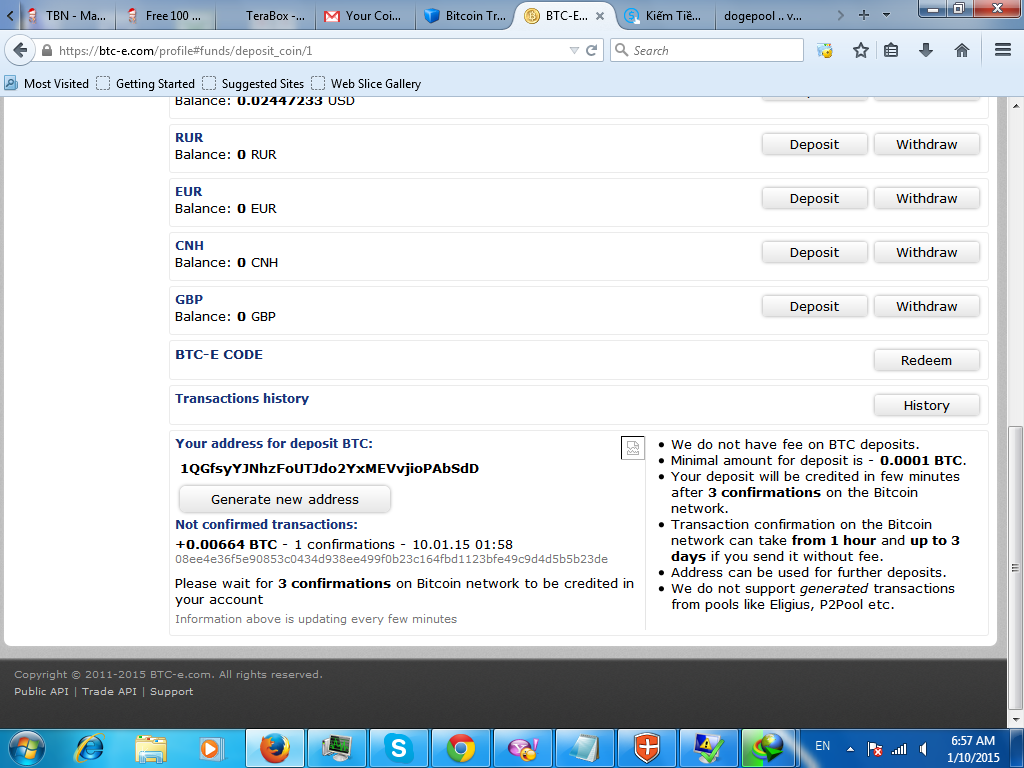Image resolution: width=1024 pixels, height=768 pixels.
Task: Bookmark this page with the star icon
Action: pos(861,50)
